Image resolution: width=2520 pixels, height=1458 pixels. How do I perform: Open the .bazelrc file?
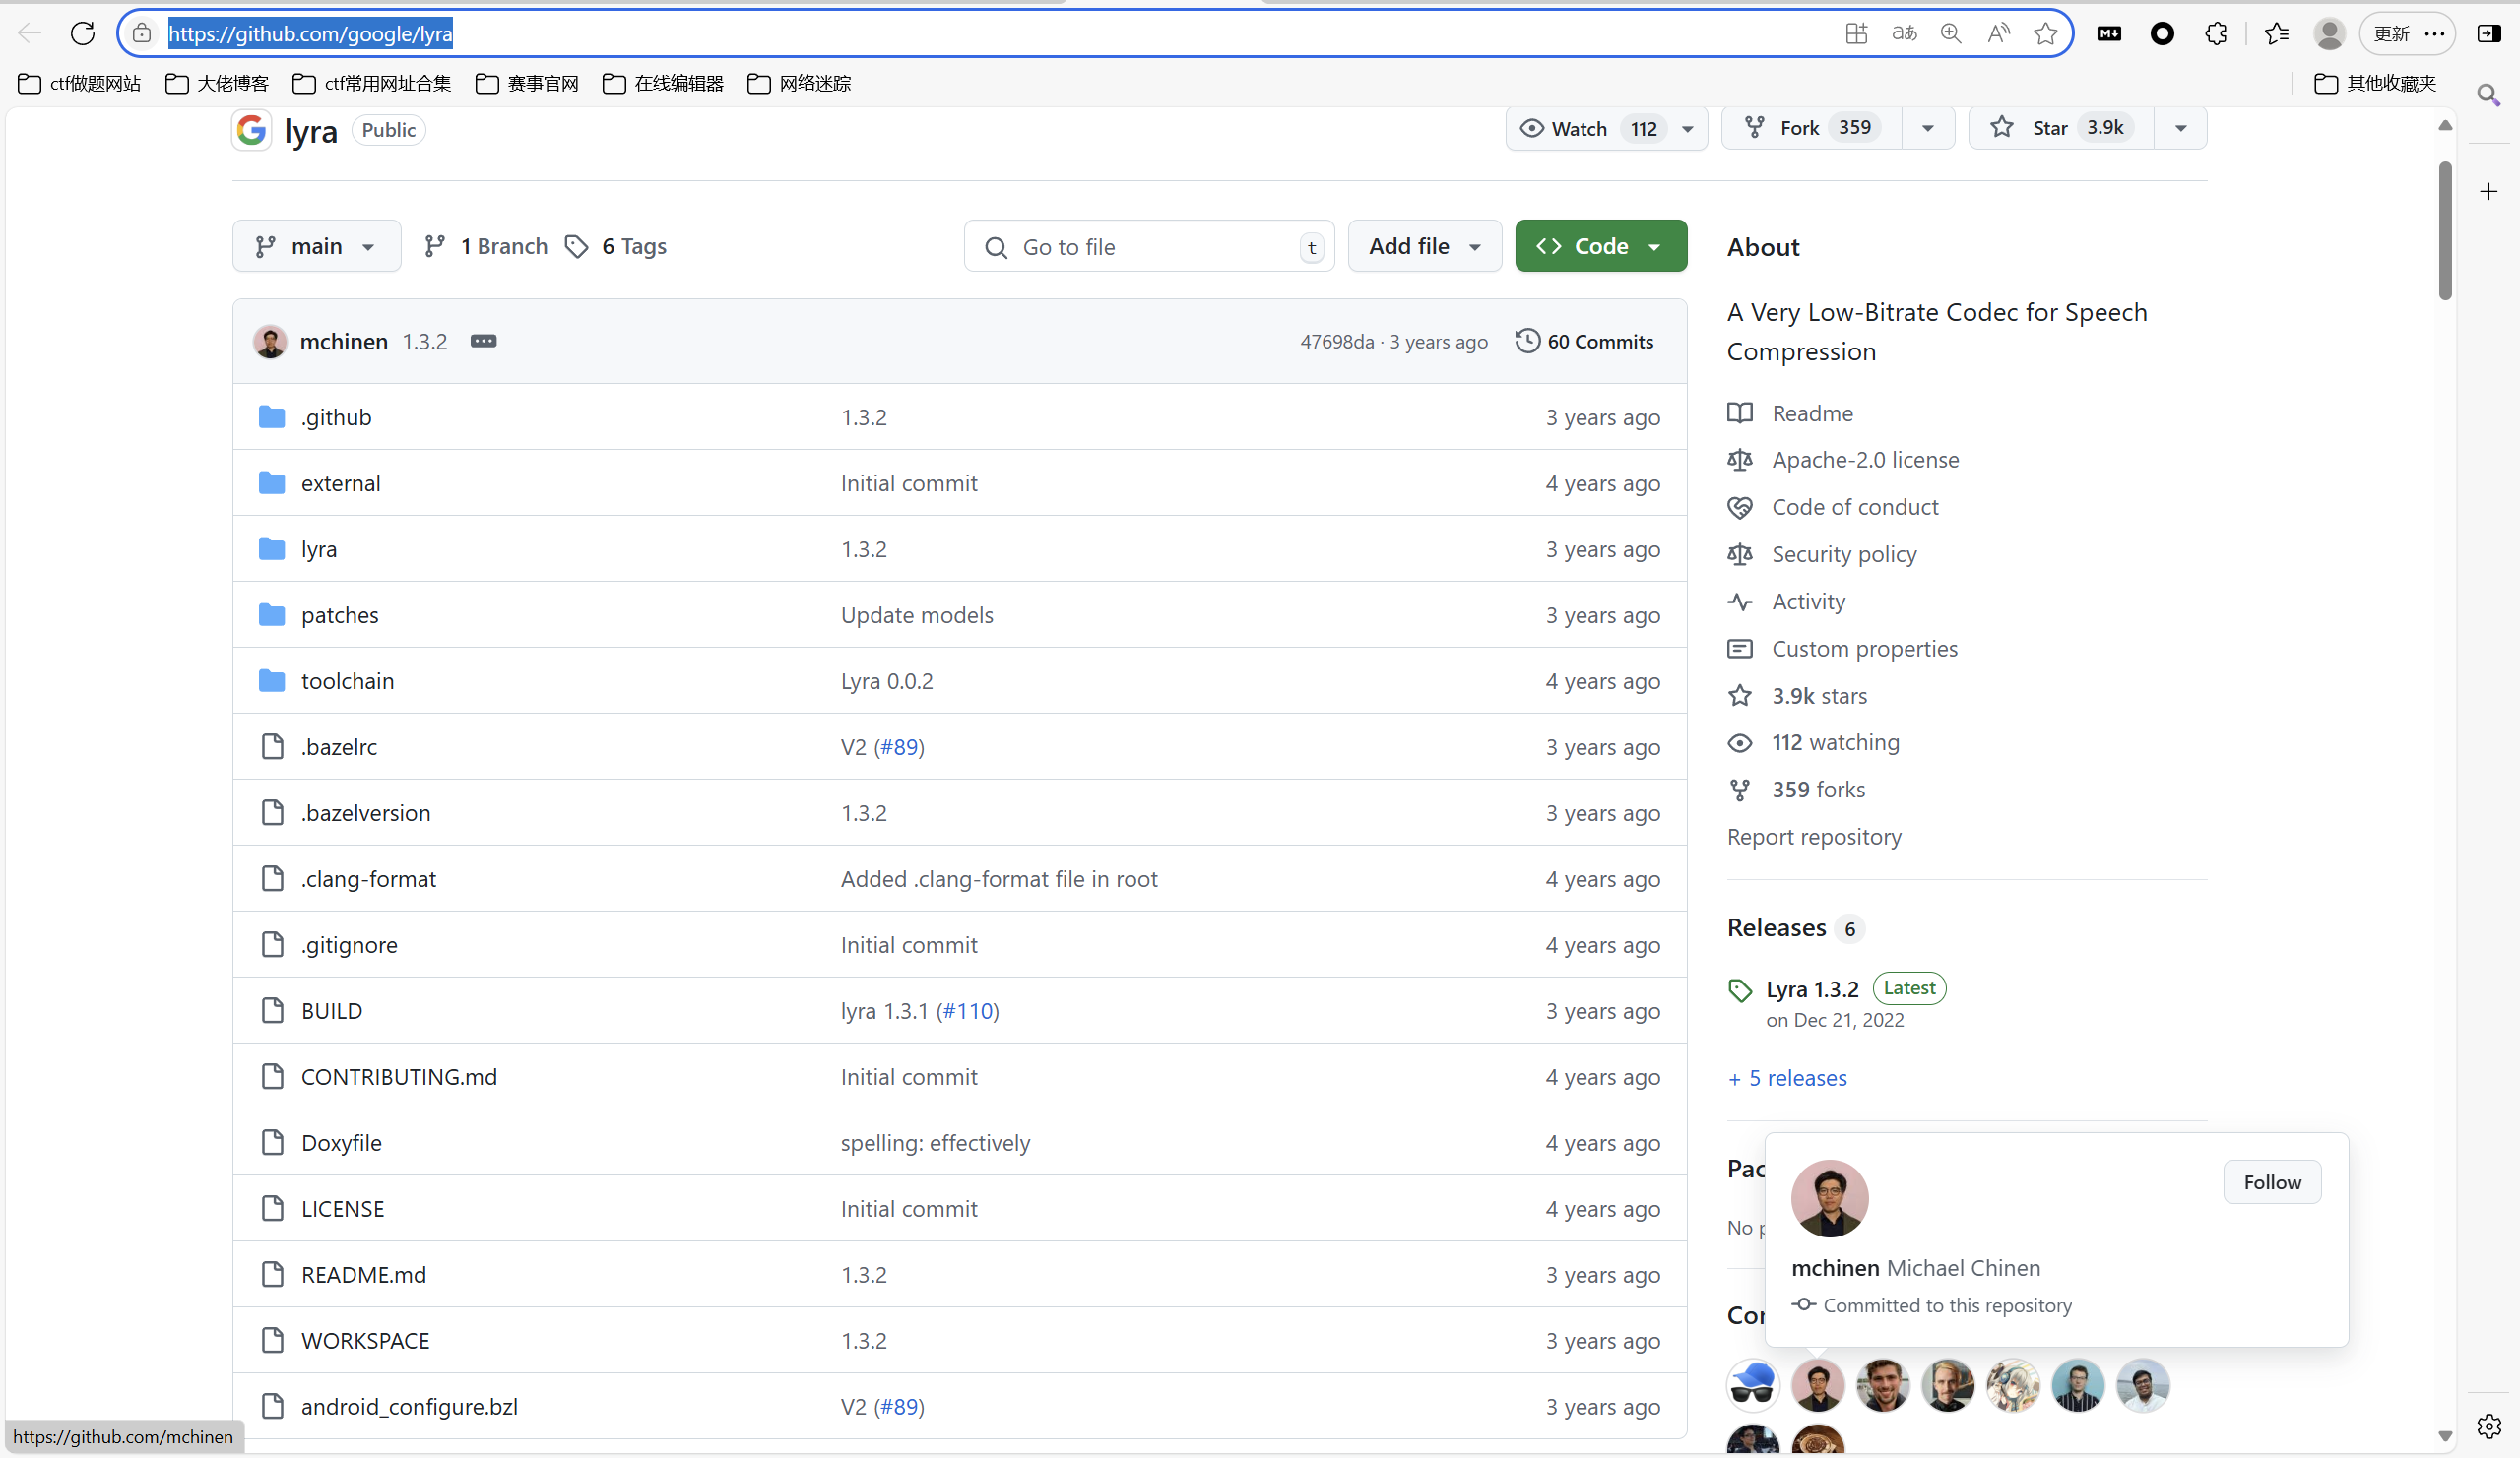(x=339, y=747)
